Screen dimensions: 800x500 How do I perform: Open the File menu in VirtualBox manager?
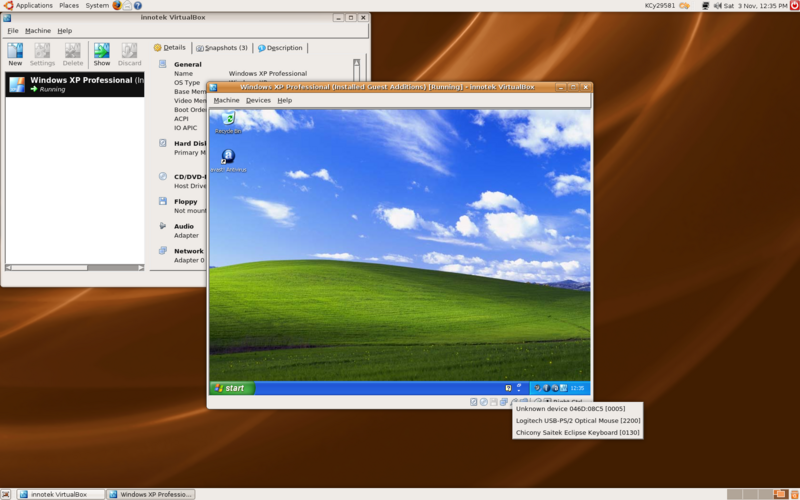[13, 31]
